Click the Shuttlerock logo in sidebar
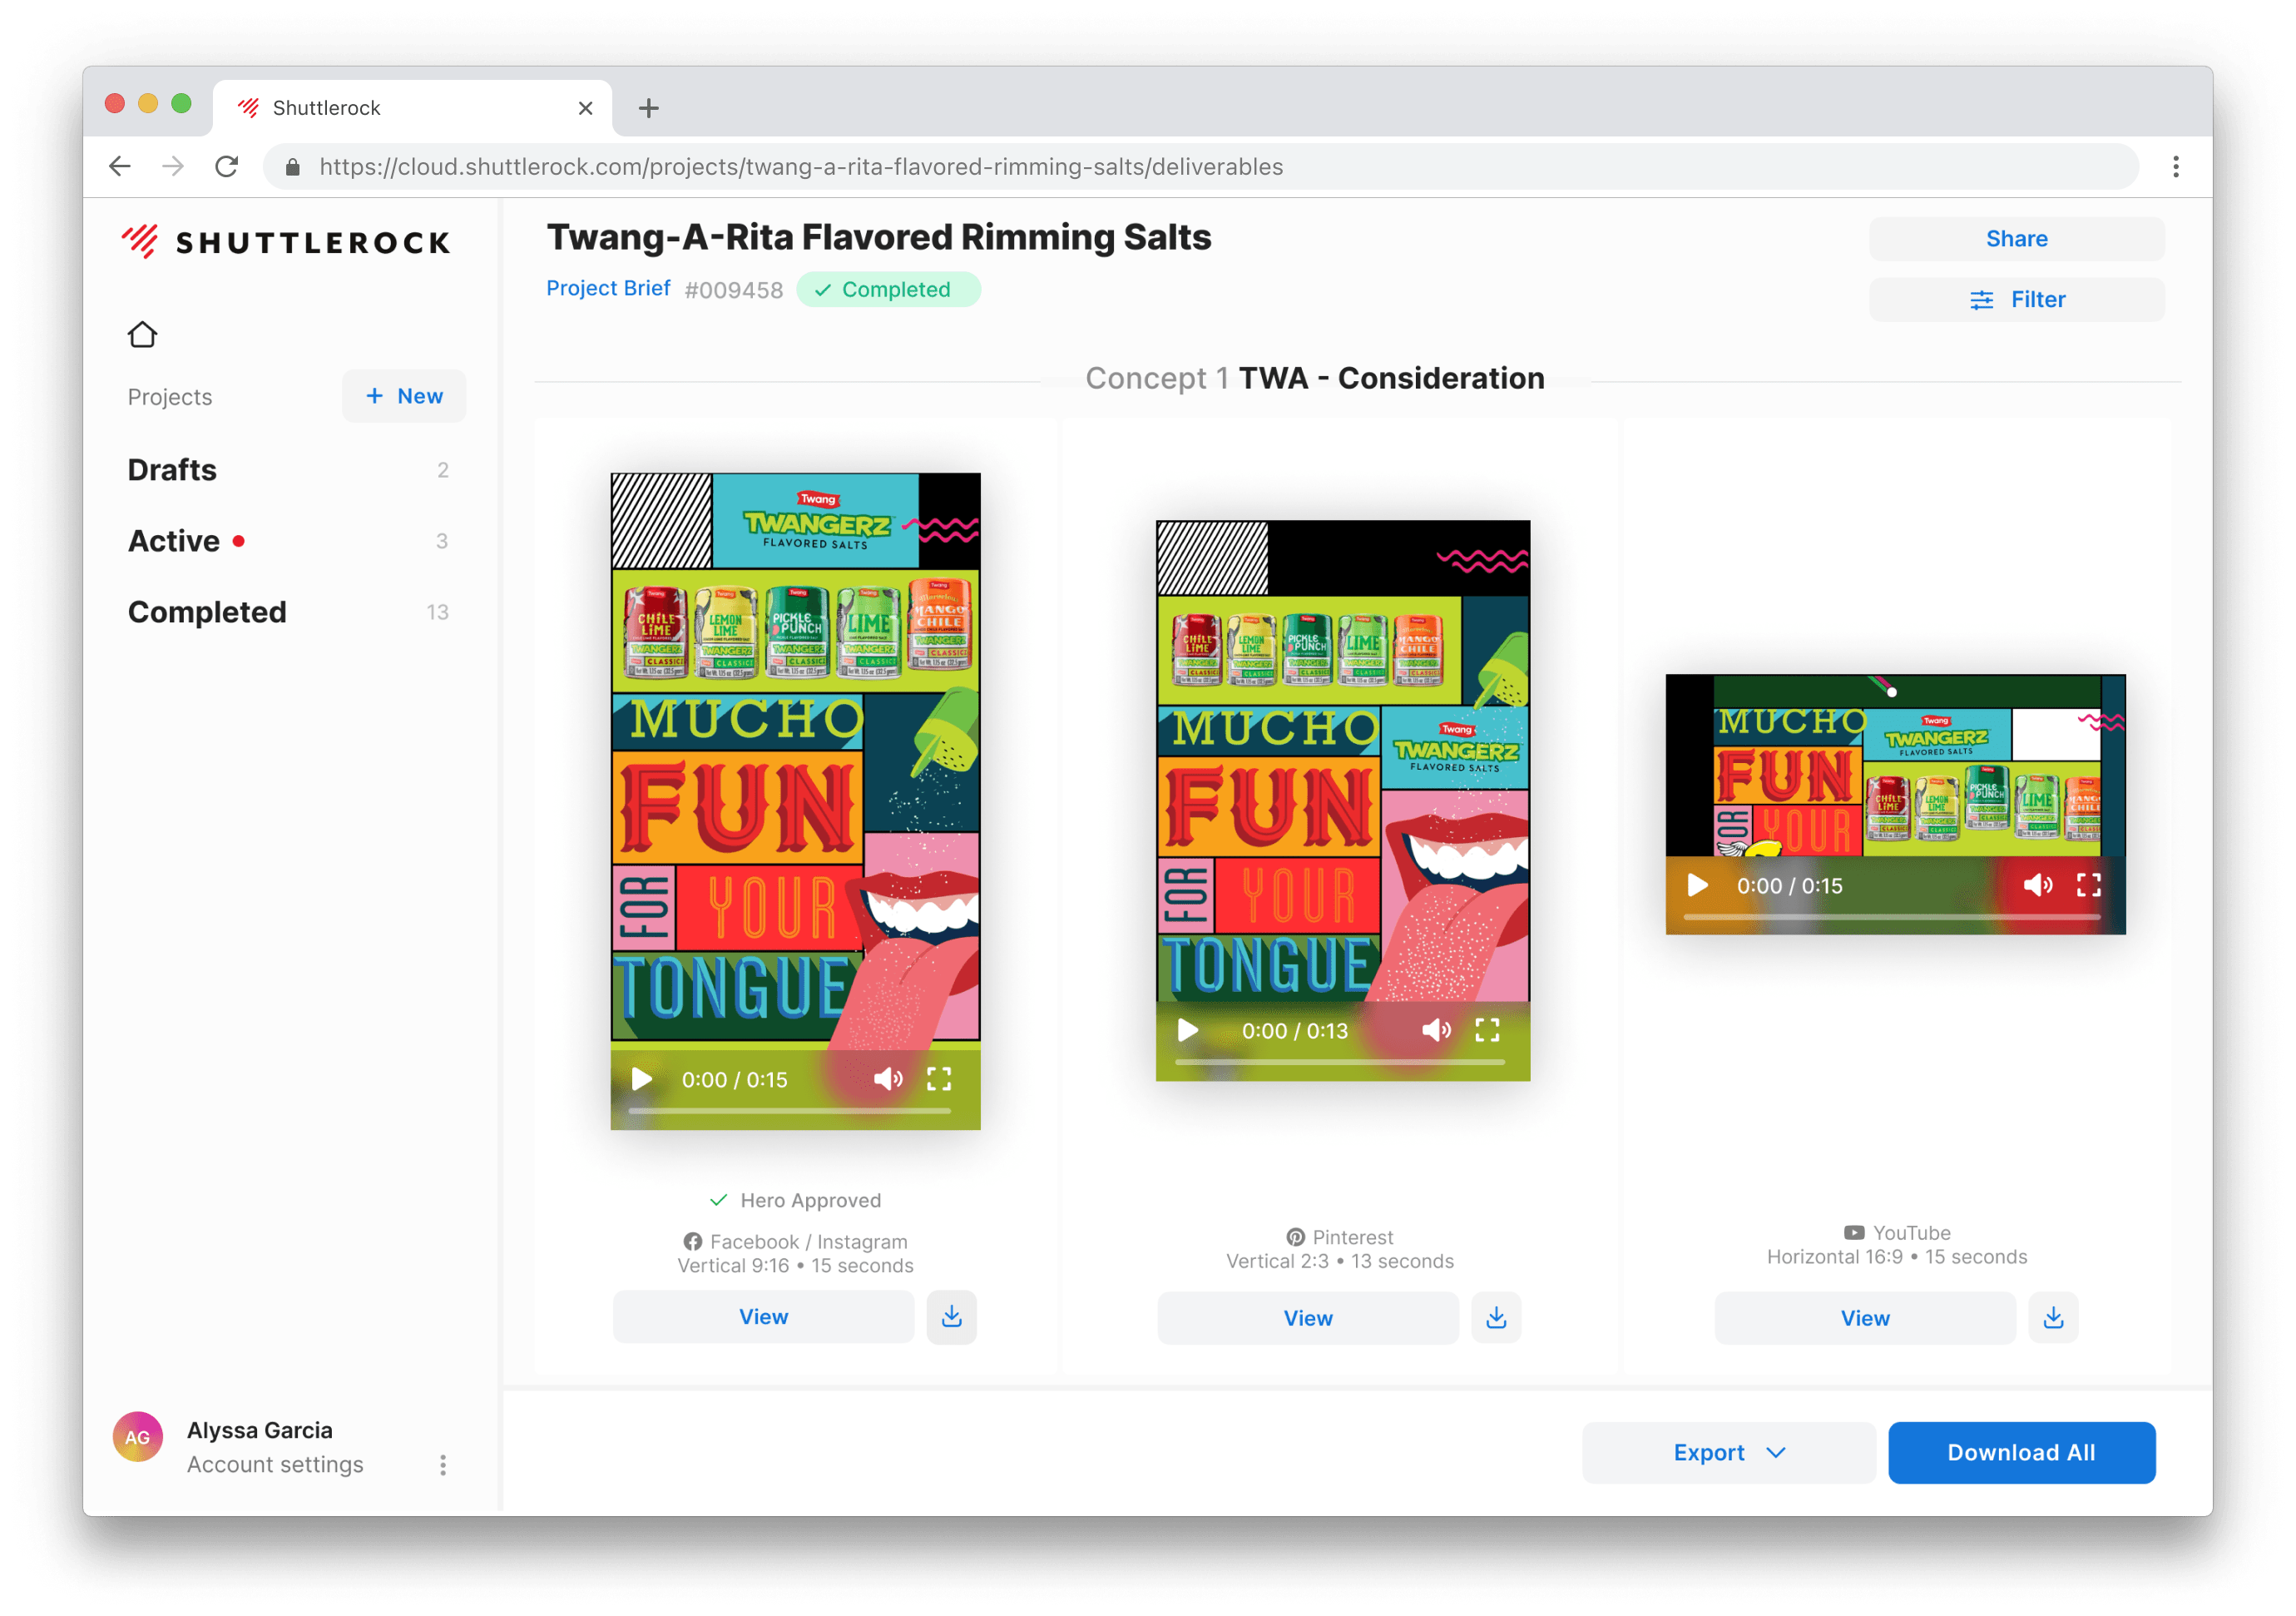The height and width of the screenshot is (1616, 2296). point(286,242)
